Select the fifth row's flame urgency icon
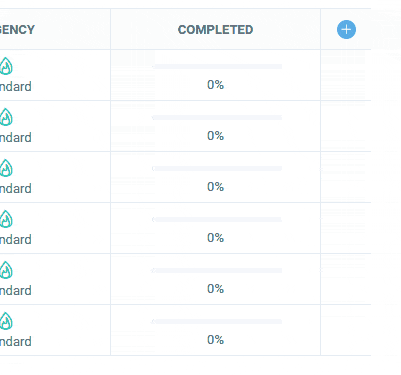The width and height of the screenshot is (401, 375). (x=6, y=270)
